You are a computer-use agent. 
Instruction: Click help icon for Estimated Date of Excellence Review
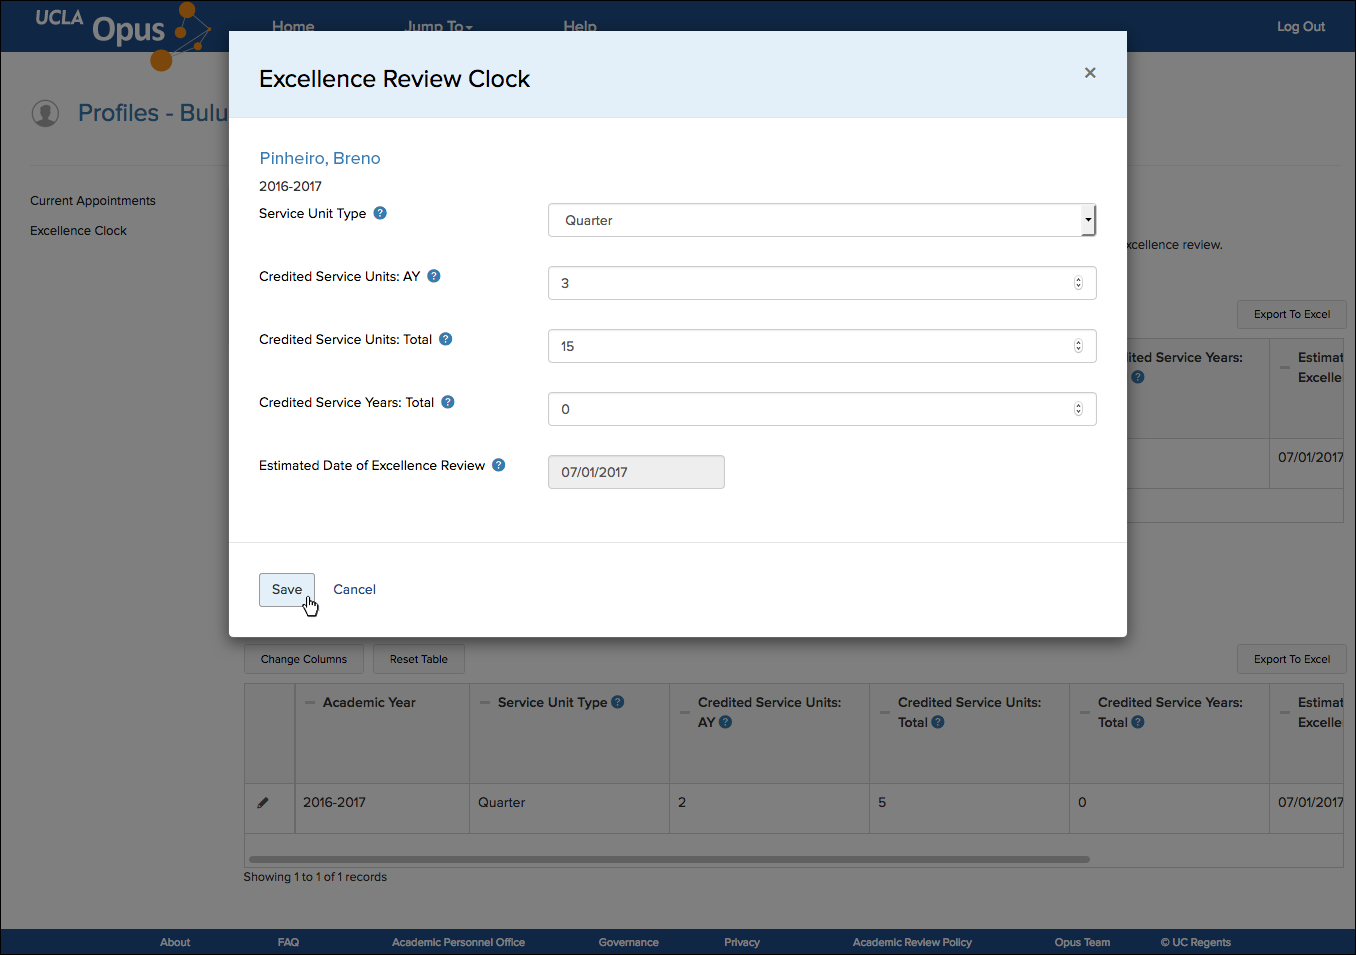(499, 465)
